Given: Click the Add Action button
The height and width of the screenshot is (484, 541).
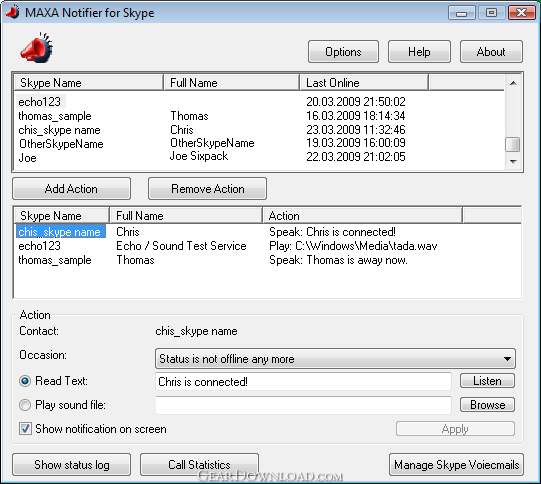Looking at the screenshot, I should point(71,189).
